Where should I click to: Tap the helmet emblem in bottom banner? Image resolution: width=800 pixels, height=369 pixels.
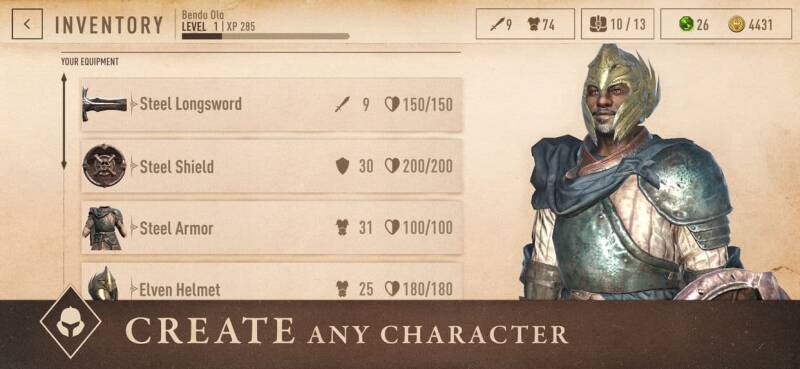[x=70, y=323]
